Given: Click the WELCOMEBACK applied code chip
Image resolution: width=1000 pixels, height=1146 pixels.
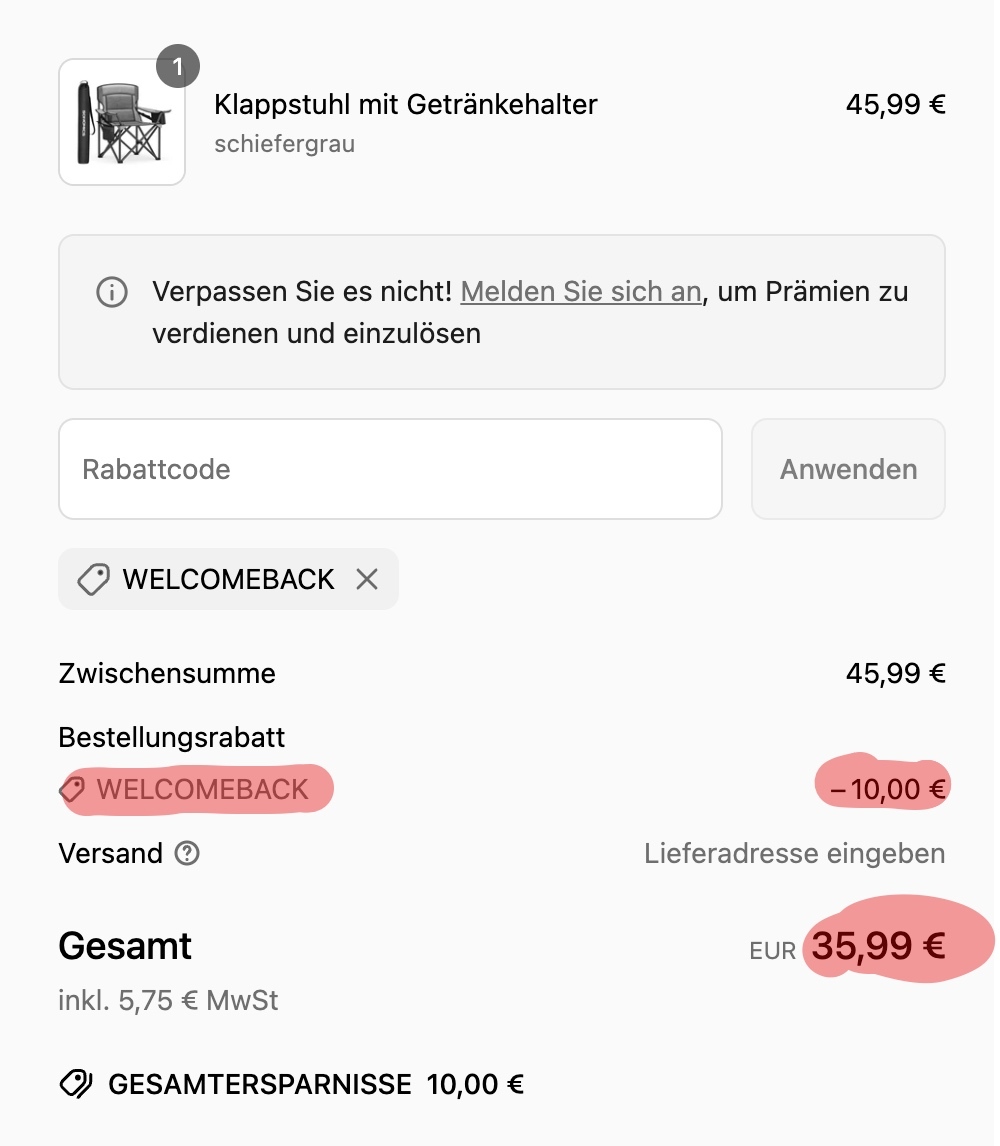Looking at the screenshot, I should [x=228, y=579].
